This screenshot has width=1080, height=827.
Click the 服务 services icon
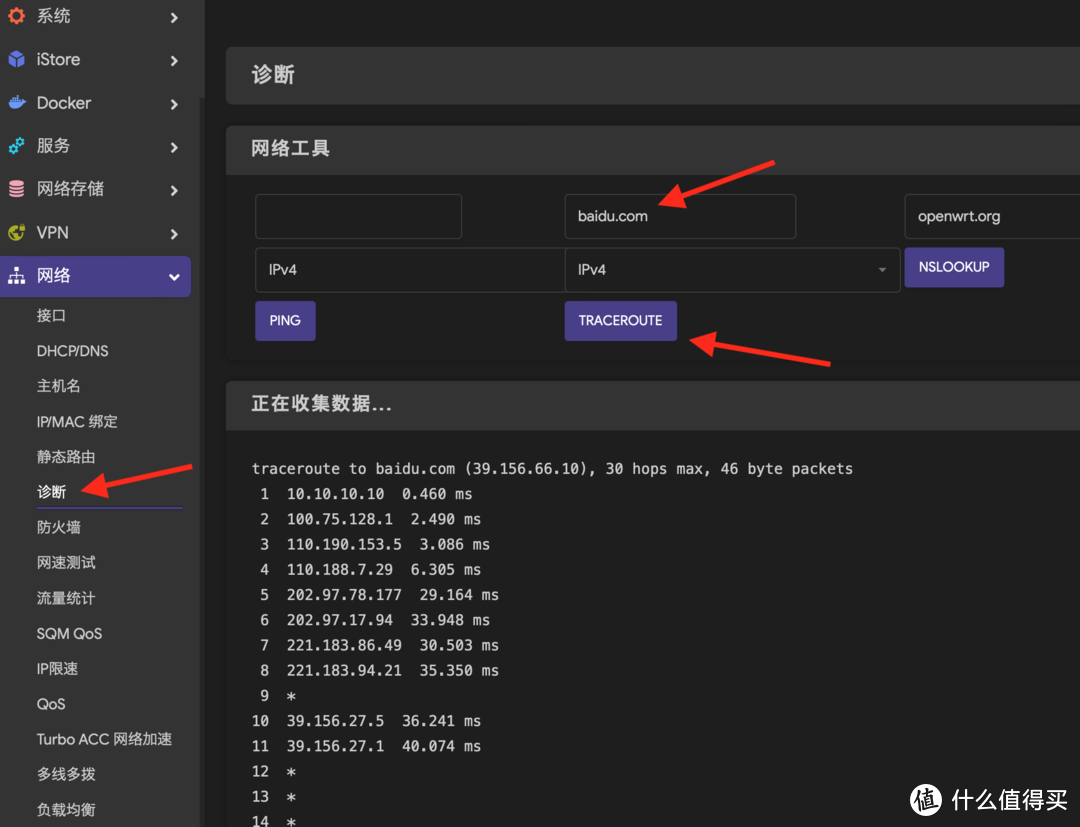16,146
